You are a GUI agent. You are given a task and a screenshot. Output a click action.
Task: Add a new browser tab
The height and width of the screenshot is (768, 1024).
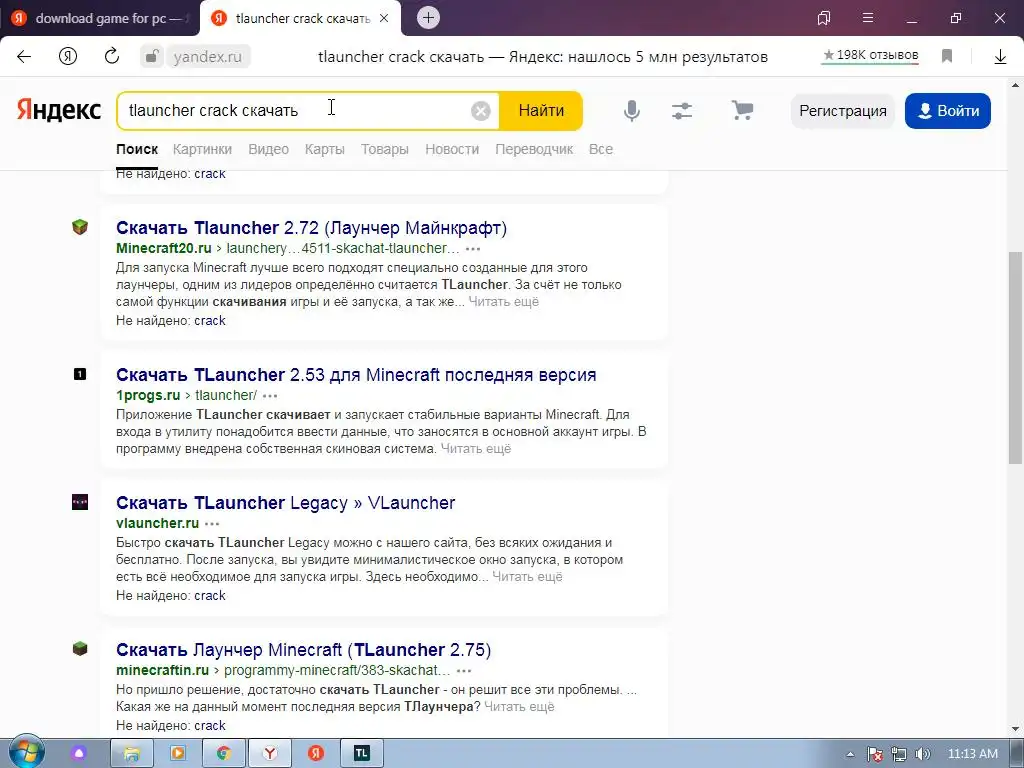click(x=428, y=18)
